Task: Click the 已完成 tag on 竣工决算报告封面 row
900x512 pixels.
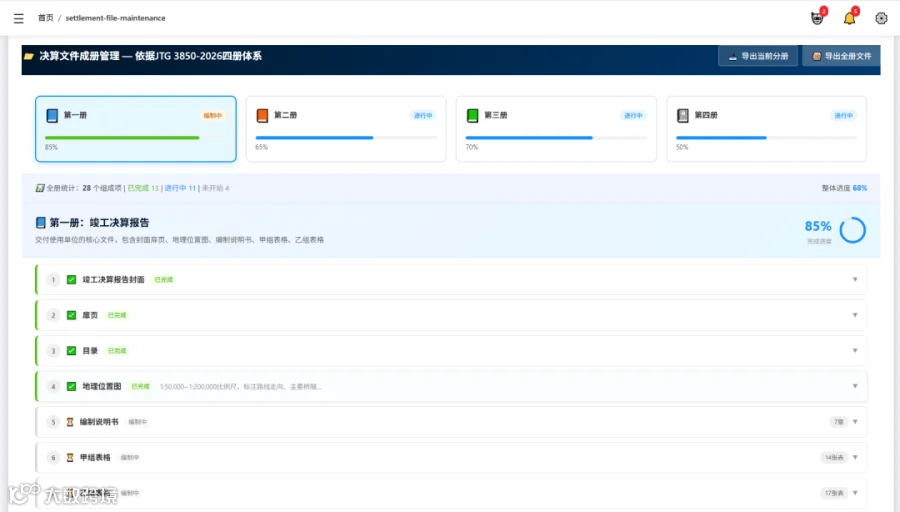Action: click(x=164, y=280)
